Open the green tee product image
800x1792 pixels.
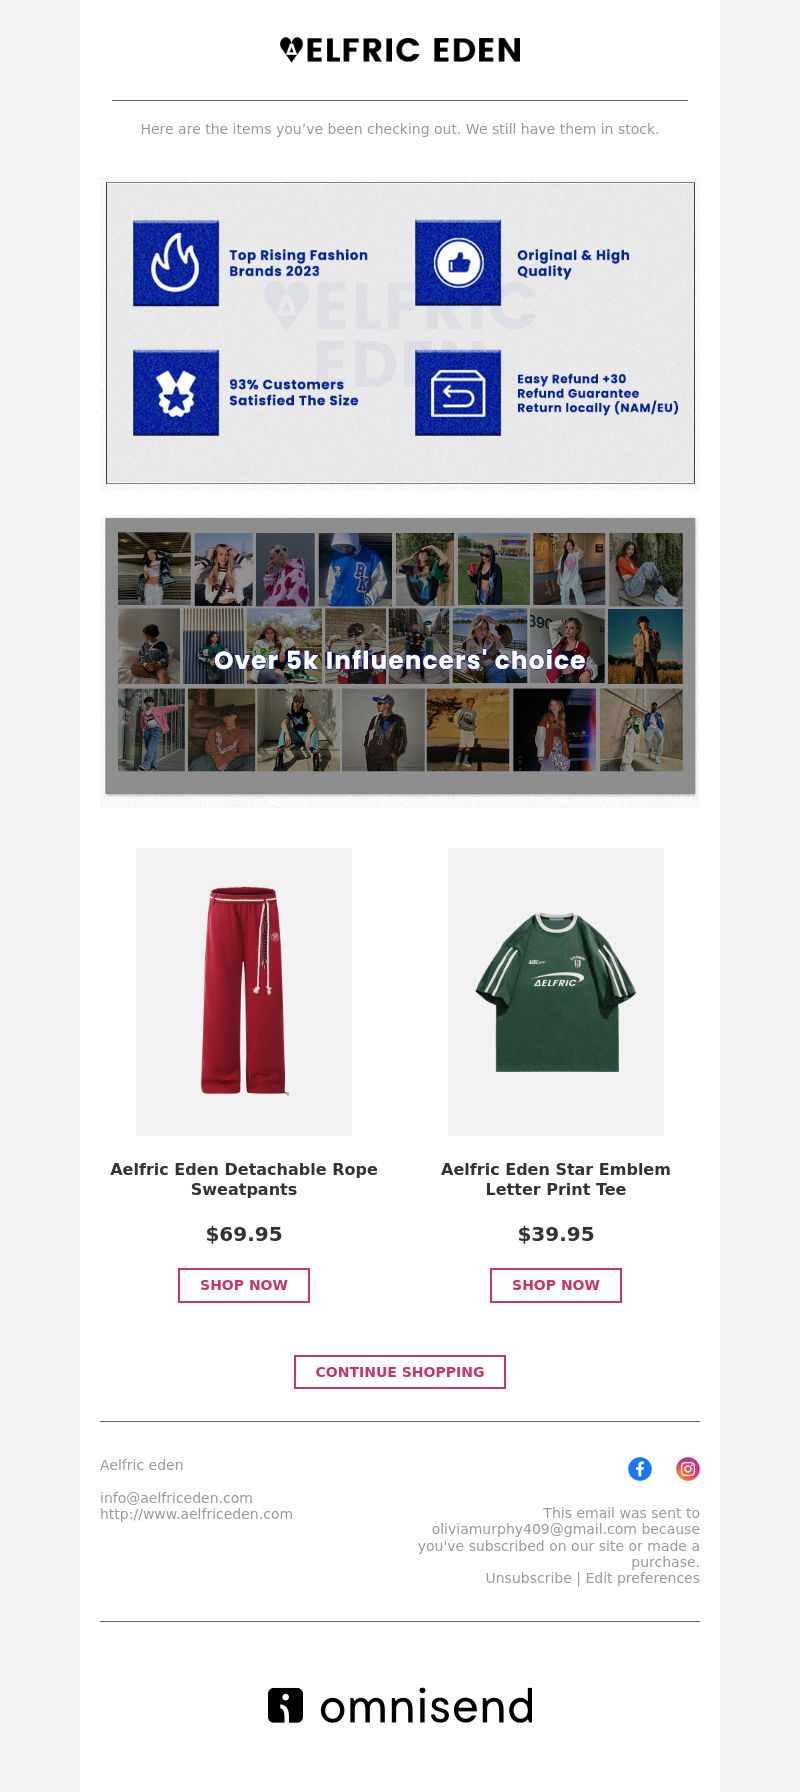(556, 992)
